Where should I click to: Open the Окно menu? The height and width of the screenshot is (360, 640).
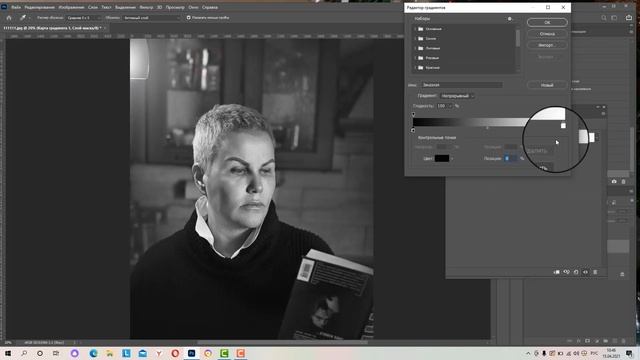(193, 7)
